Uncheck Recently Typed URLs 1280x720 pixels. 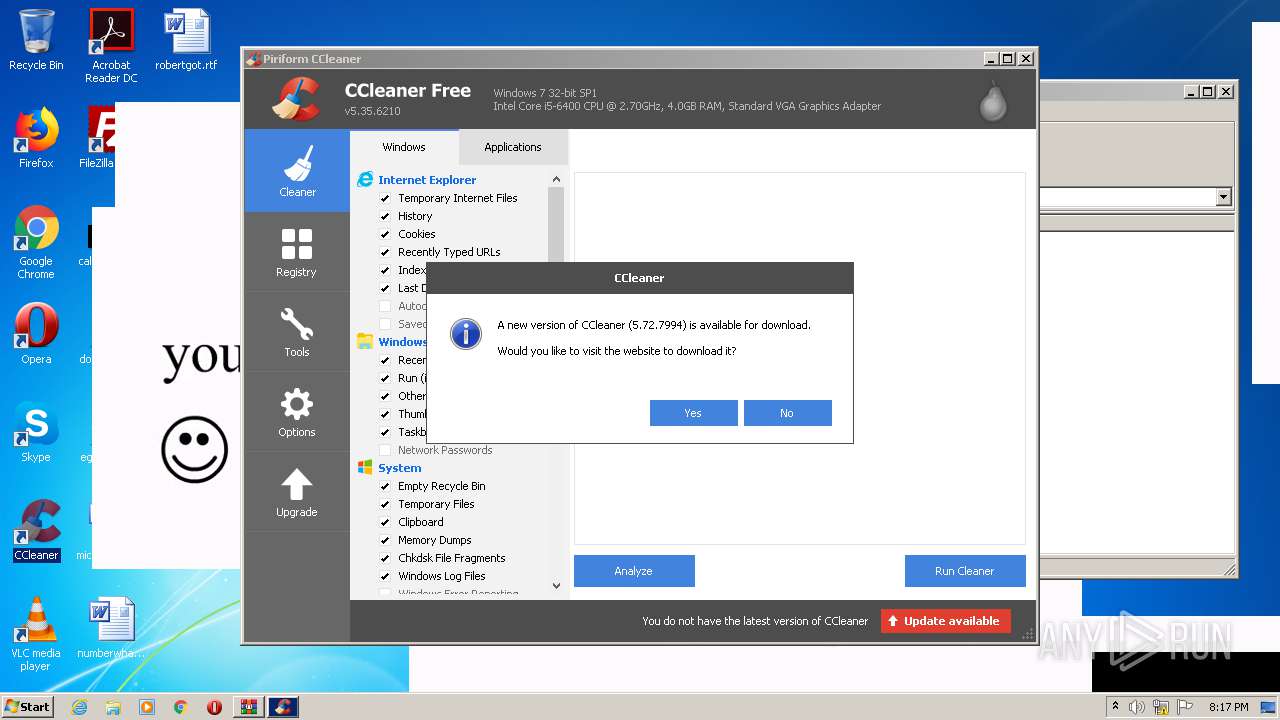tap(385, 252)
